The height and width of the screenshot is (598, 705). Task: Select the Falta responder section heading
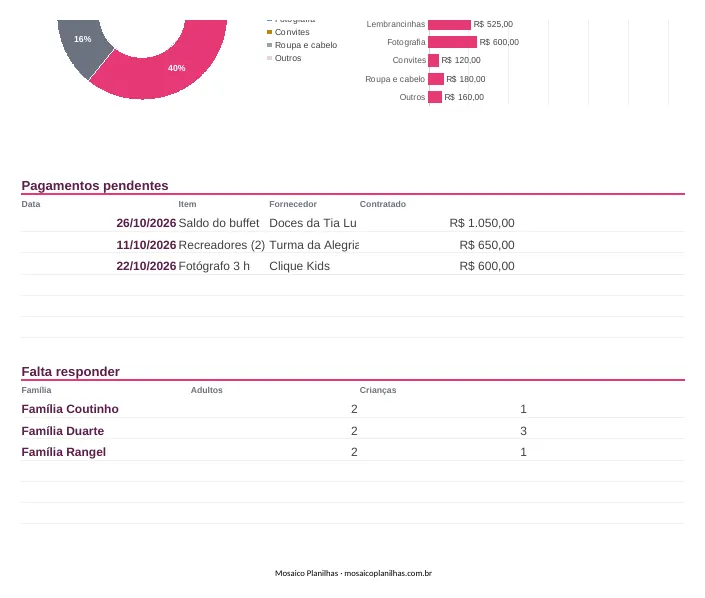[71, 372]
